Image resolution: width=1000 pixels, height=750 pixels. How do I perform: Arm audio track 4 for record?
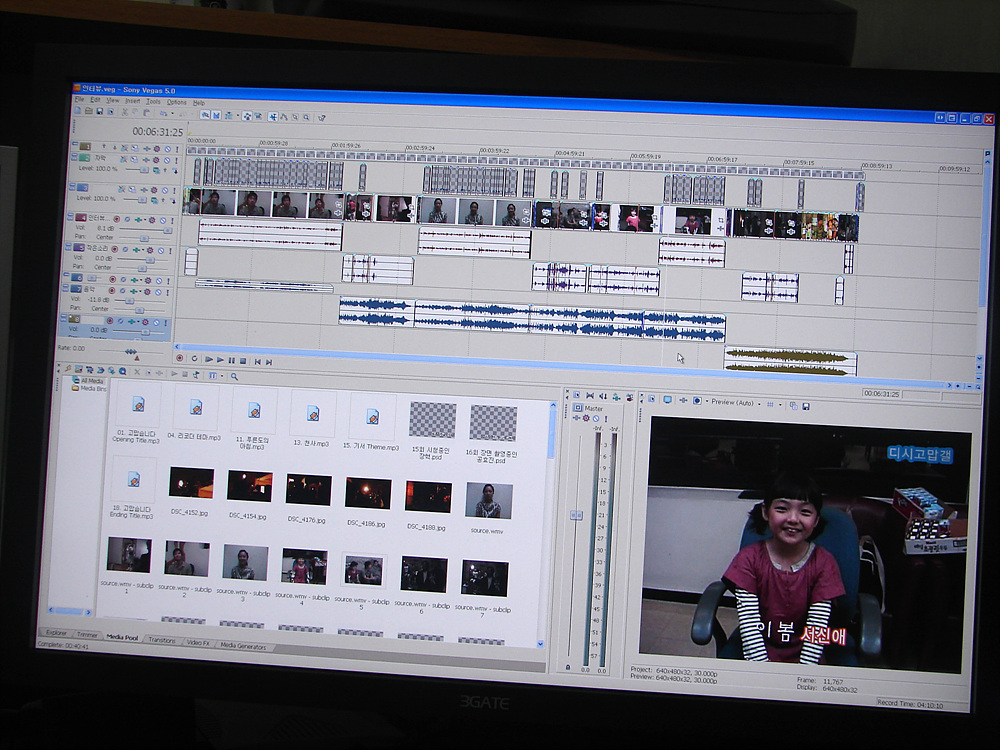click(x=116, y=219)
